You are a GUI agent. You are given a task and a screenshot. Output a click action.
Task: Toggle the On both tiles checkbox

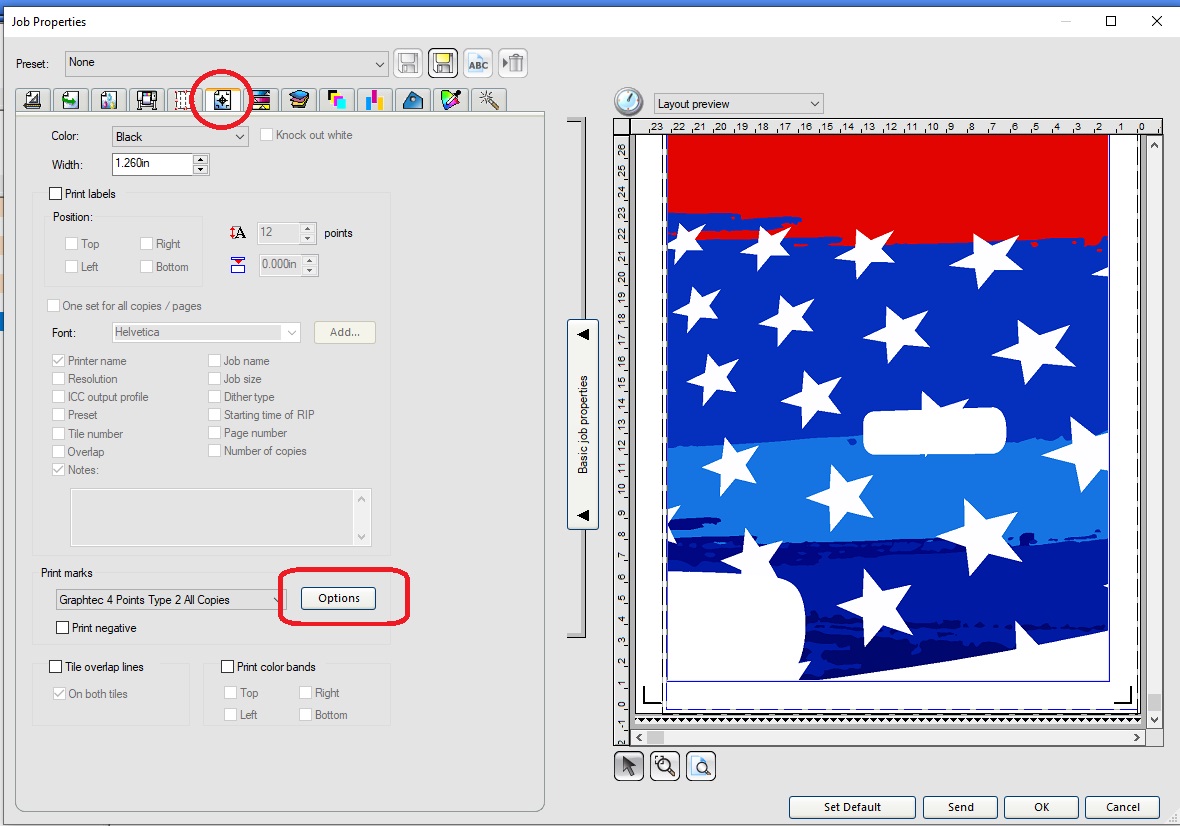pyautogui.click(x=59, y=694)
